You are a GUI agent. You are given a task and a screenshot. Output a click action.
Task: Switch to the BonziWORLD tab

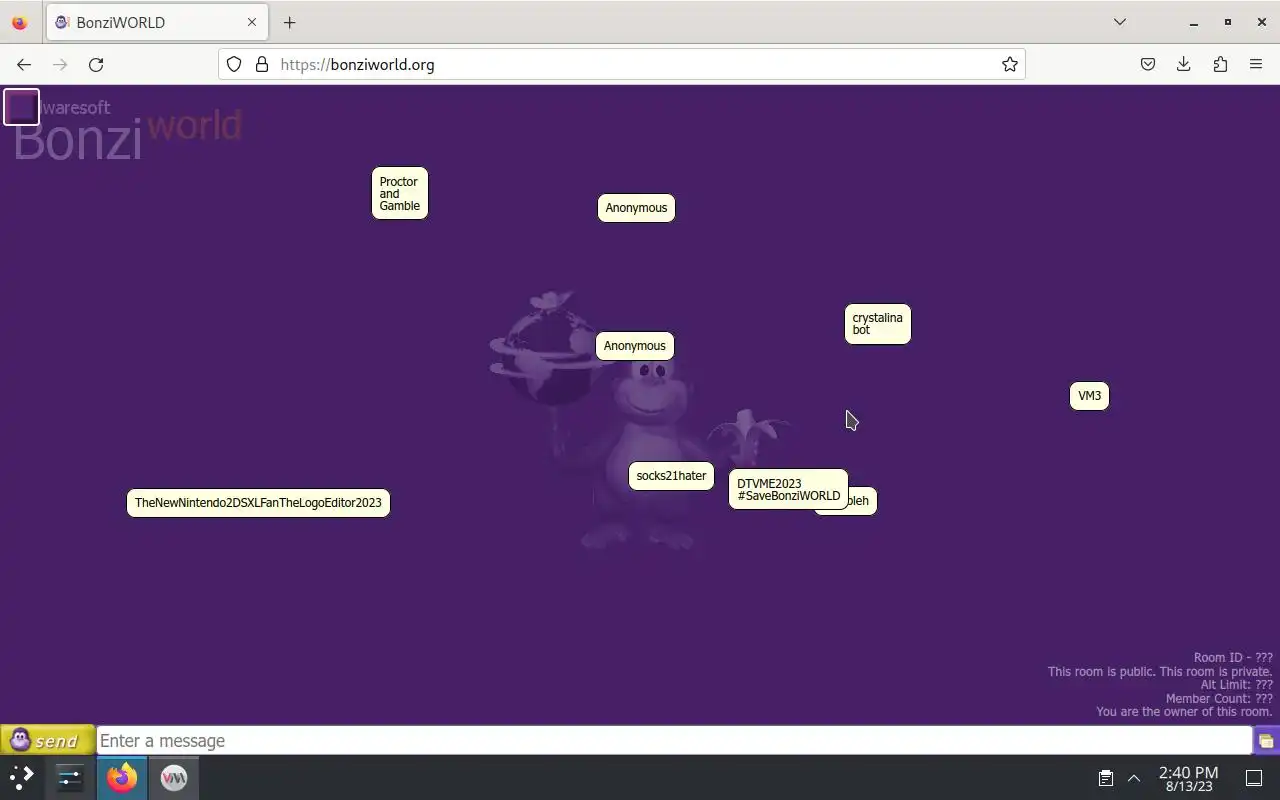pos(157,22)
